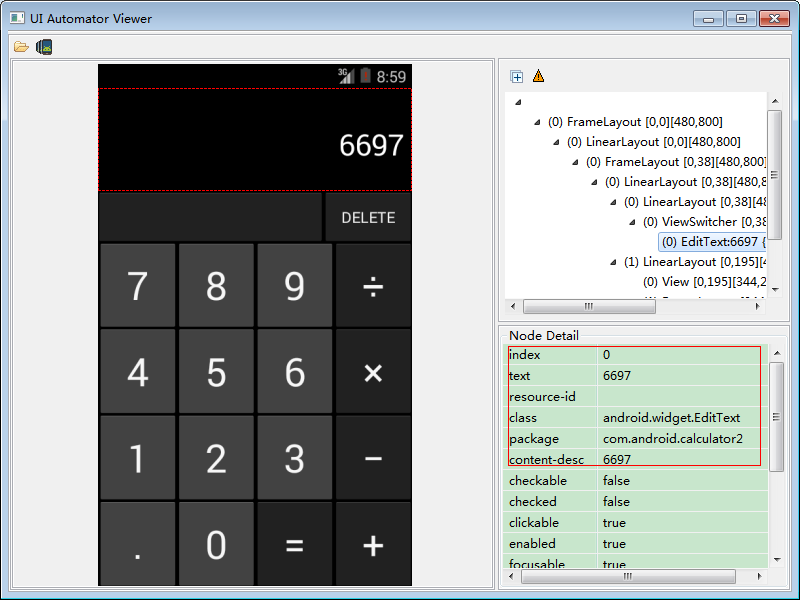Screen dimensions: 800x600
Task: Click Node Detail scroll down arrow
Action: click(x=777, y=560)
